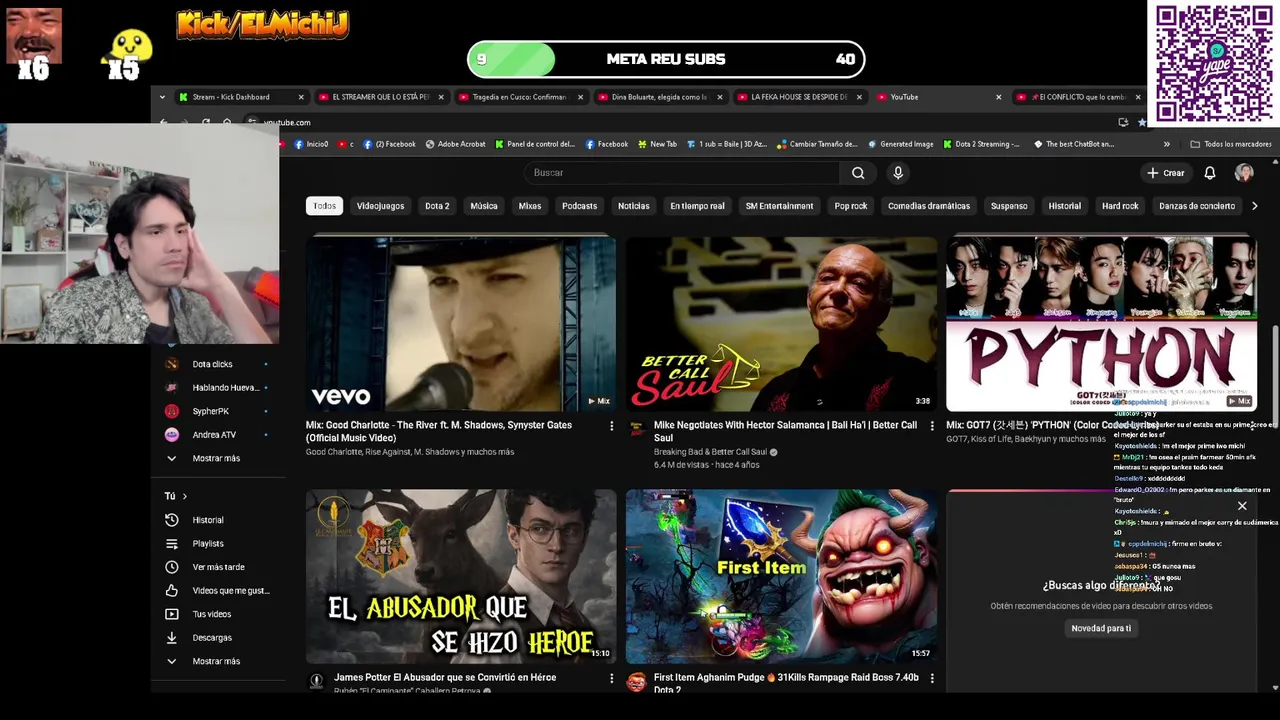Open Descargas in sidebar

212,638
